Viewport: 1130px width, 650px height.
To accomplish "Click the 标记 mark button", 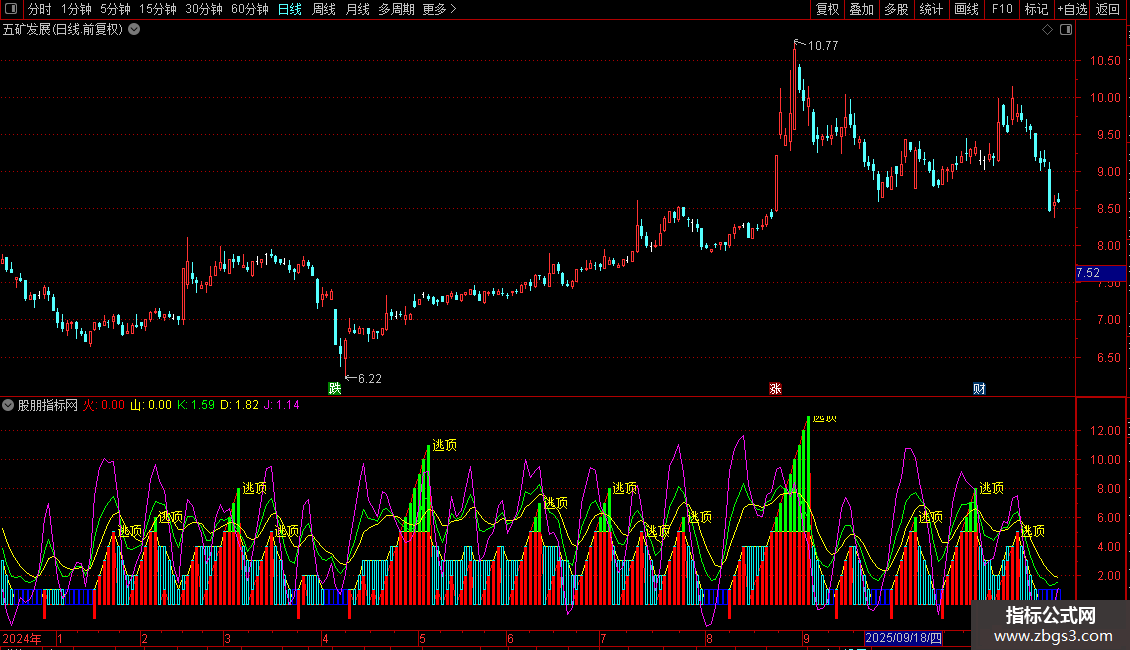I will 1036,9.
